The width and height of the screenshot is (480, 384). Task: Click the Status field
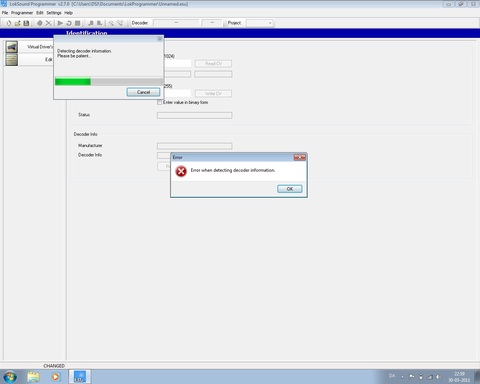(x=195, y=115)
